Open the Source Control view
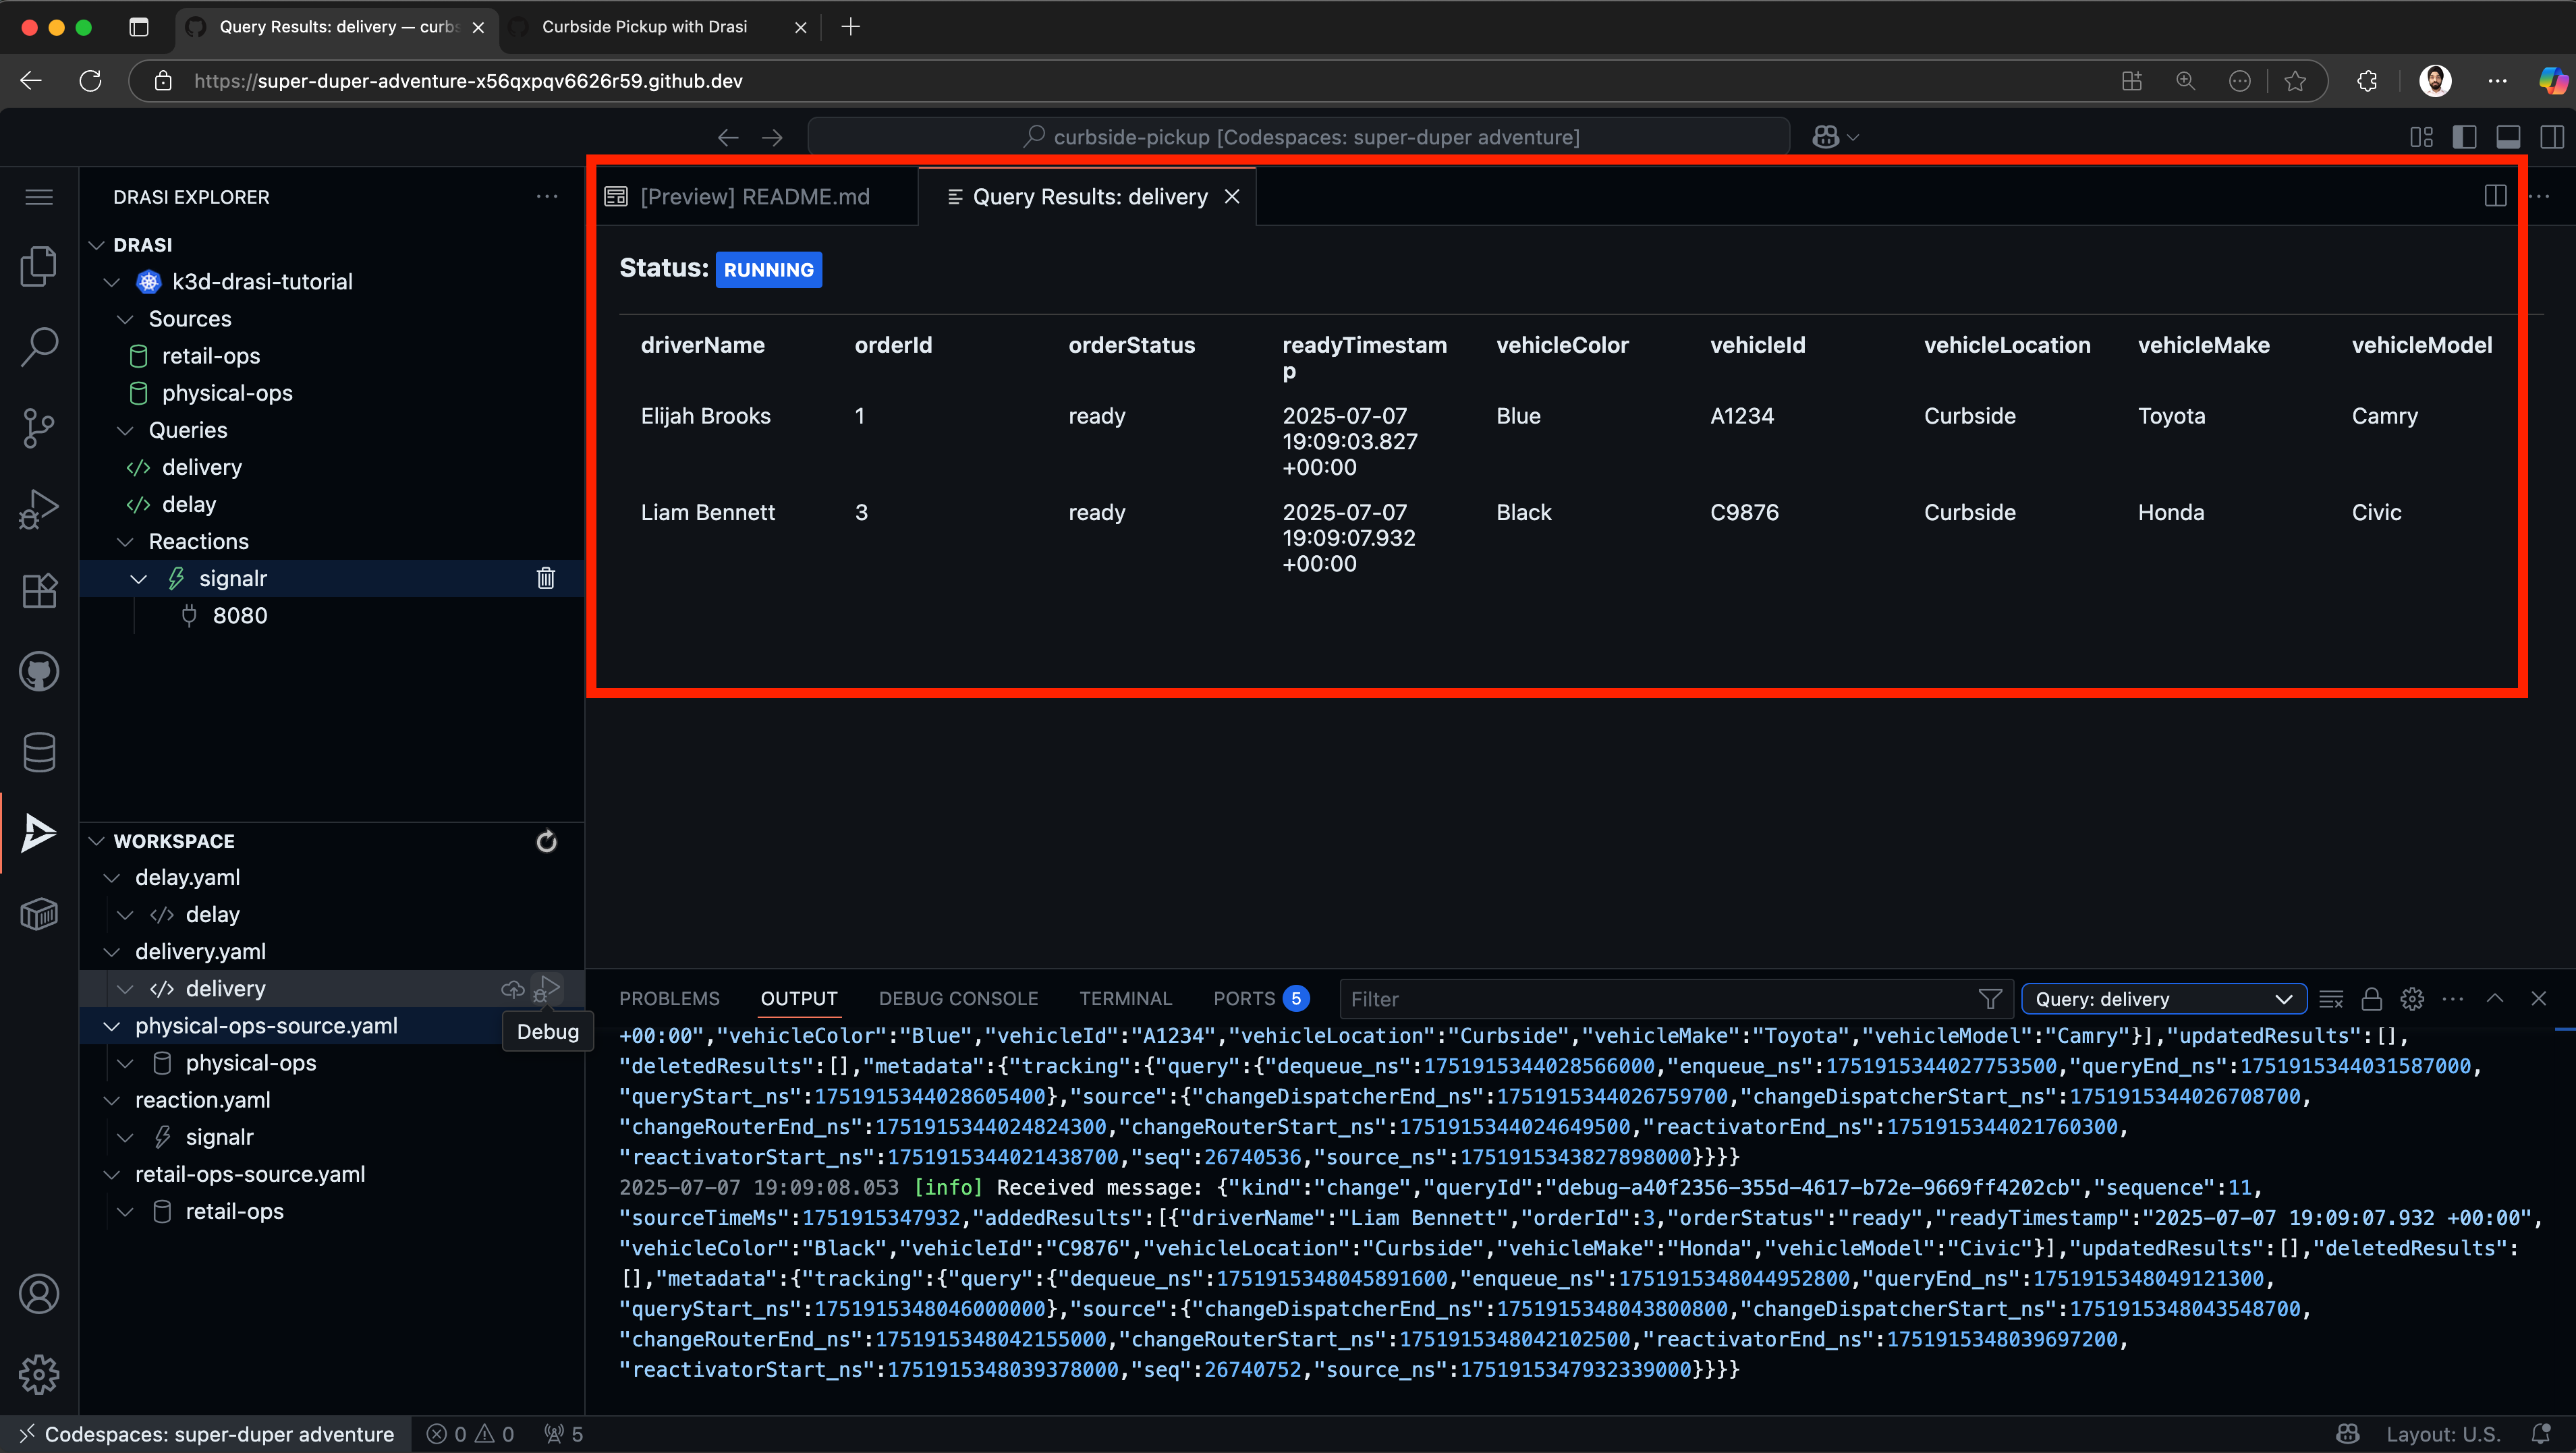This screenshot has height=1453, width=2576. pos(39,427)
